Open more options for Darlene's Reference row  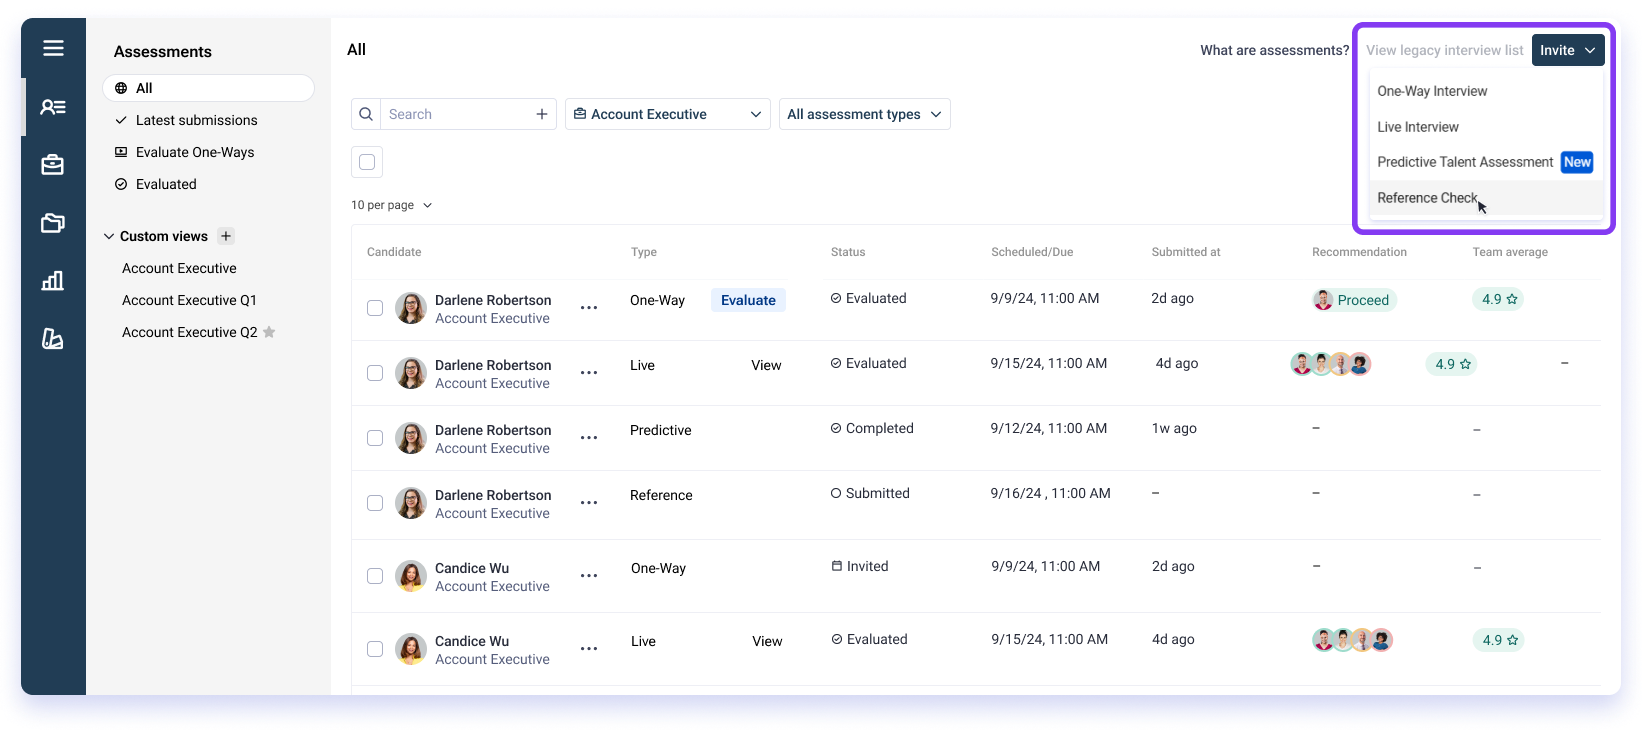click(x=589, y=503)
